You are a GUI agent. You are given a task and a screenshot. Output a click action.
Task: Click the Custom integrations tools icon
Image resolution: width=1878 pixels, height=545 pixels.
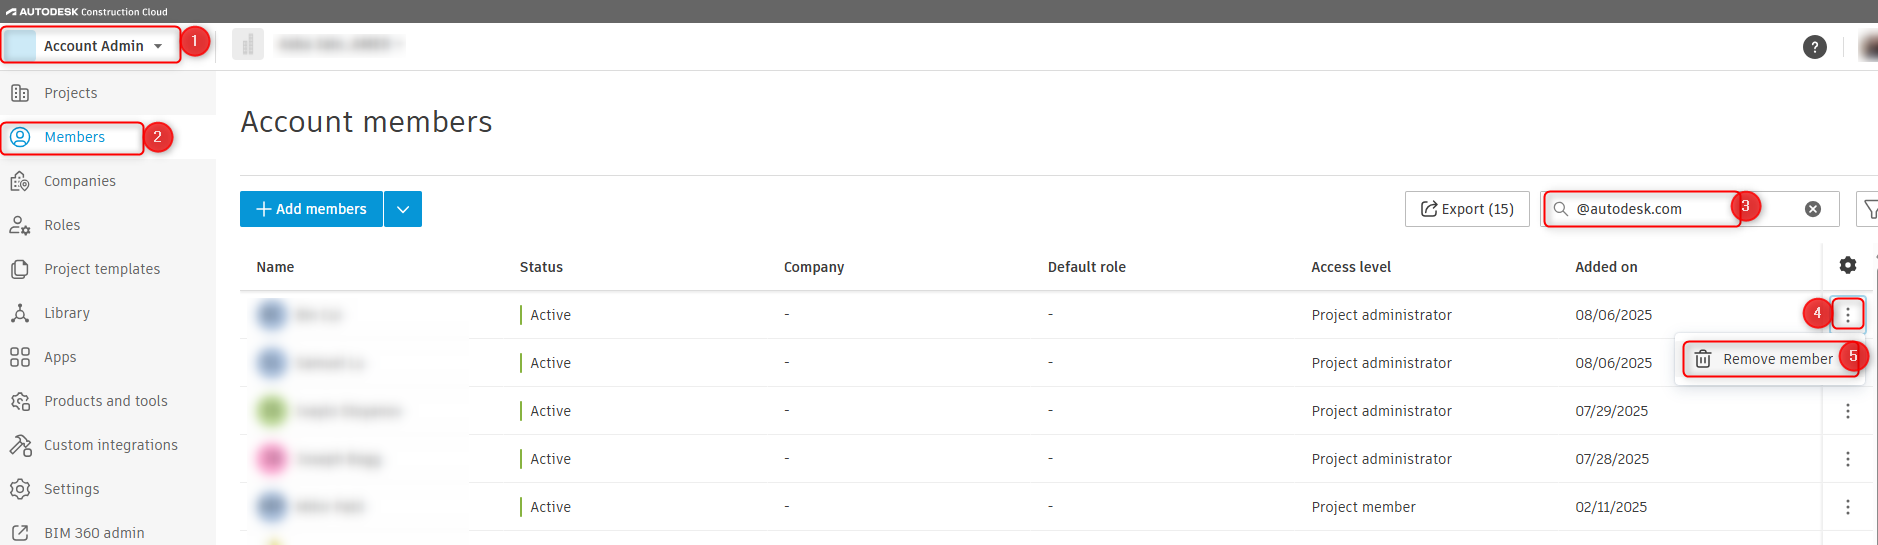click(x=20, y=445)
